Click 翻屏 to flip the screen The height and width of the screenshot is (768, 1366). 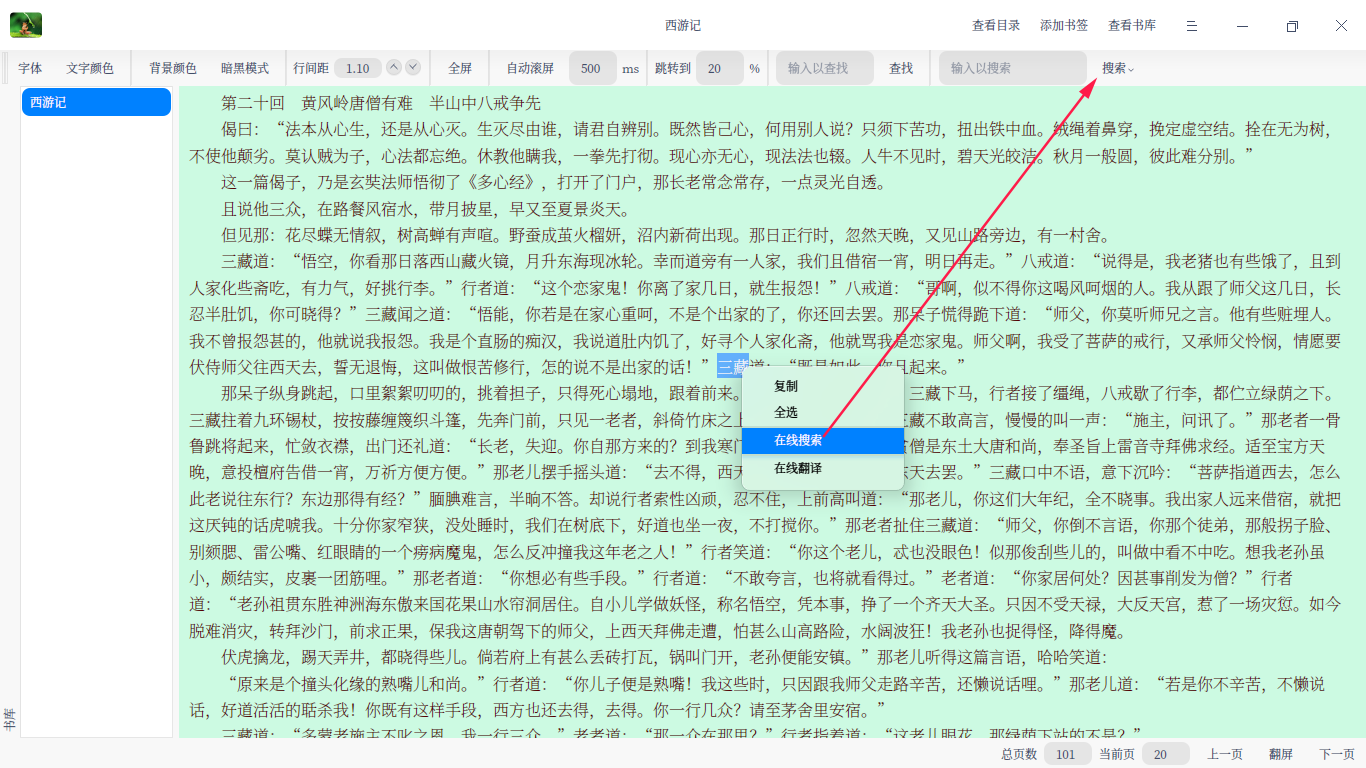1281,754
